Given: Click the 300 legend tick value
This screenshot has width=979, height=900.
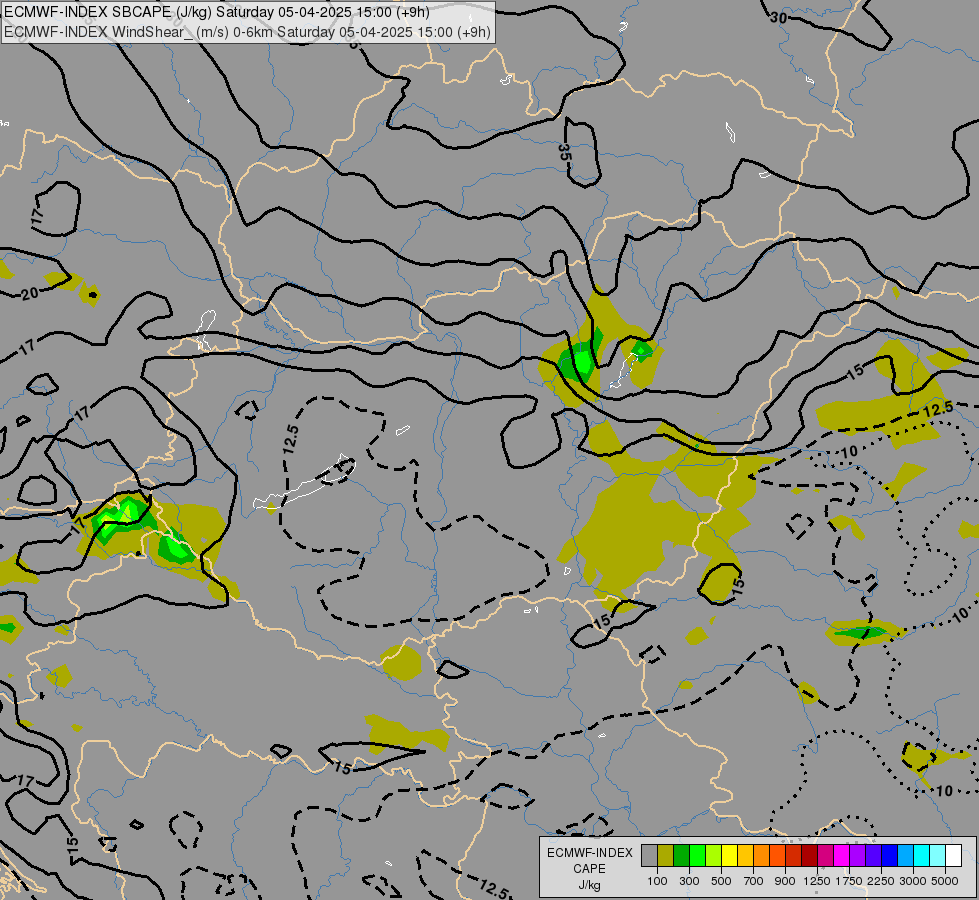Looking at the screenshot, I should [x=689, y=881].
